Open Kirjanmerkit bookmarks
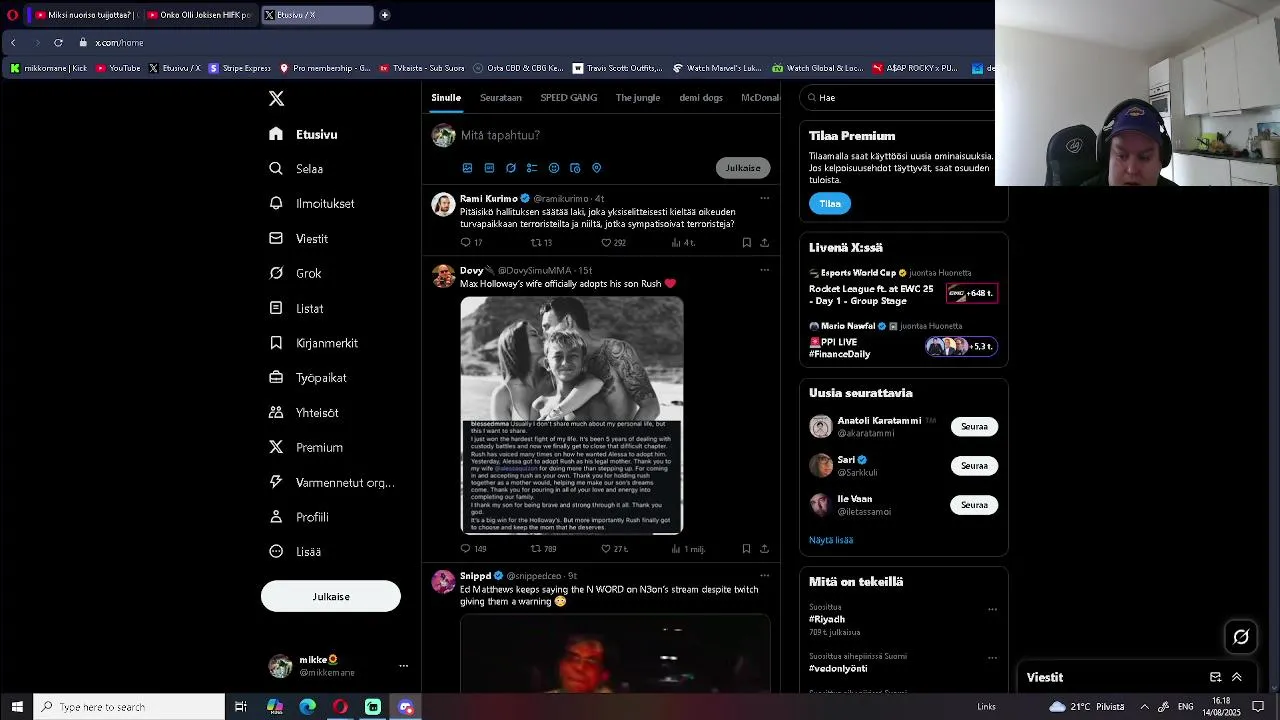The height and width of the screenshot is (720, 1280). coord(314,343)
